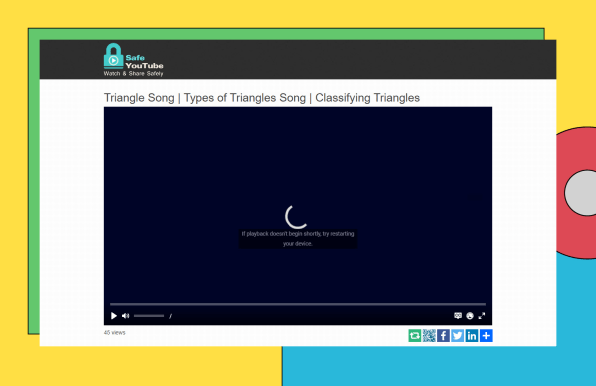Expand more share options plus button
Viewport: 596px width, 386px height.
coord(486,335)
